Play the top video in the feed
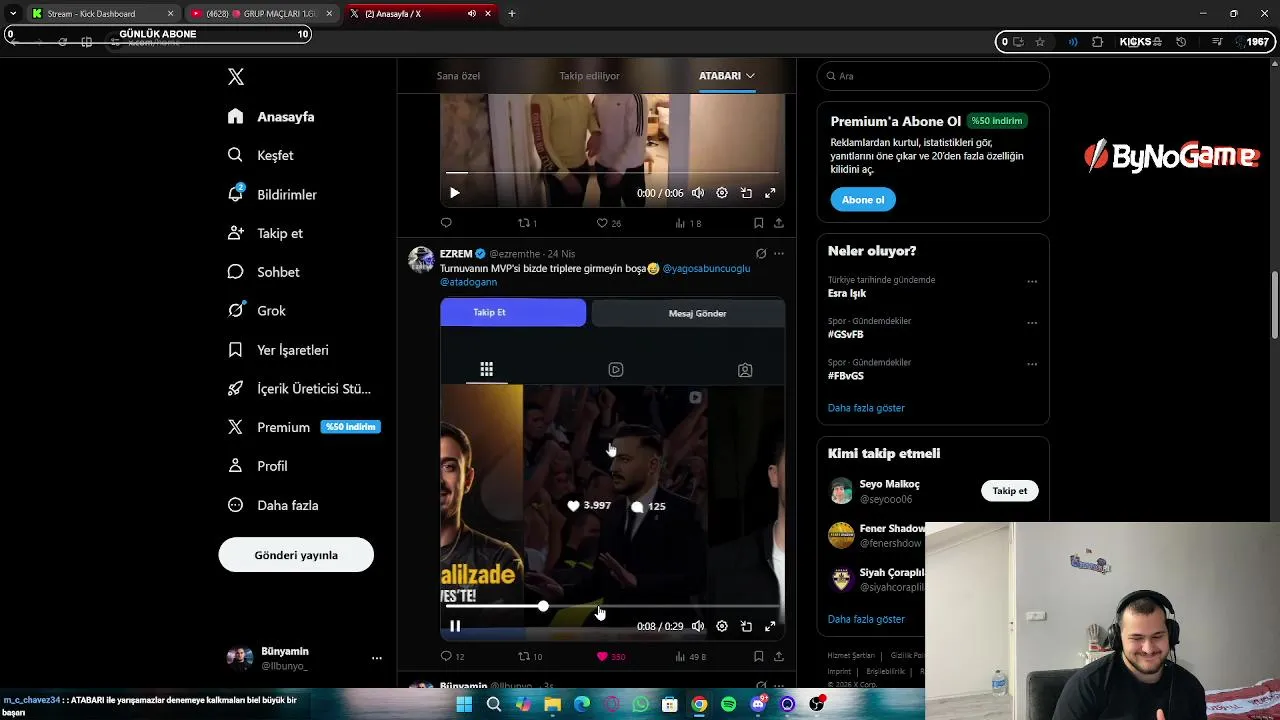The image size is (1280, 720). click(x=454, y=193)
